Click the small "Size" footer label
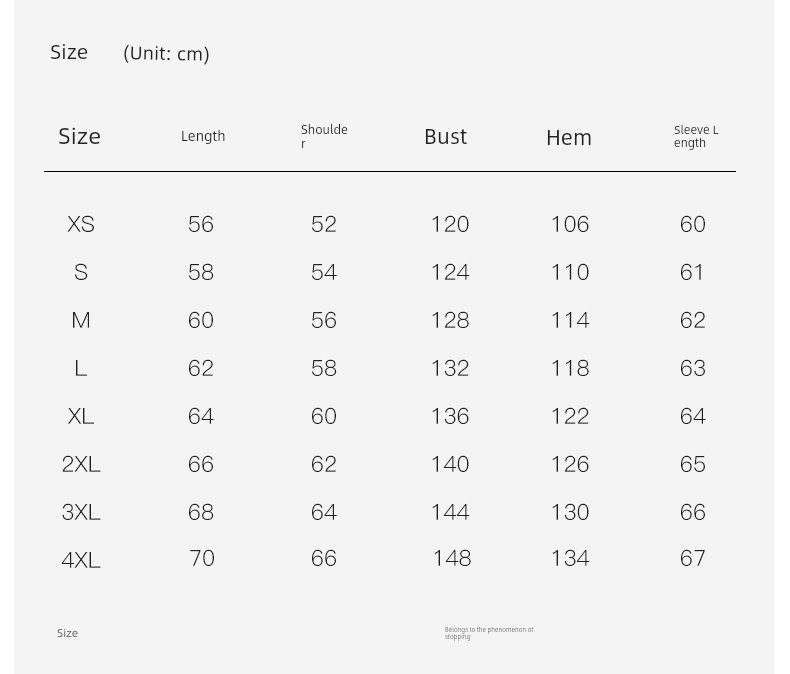The height and width of the screenshot is (674, 790). 67,633
